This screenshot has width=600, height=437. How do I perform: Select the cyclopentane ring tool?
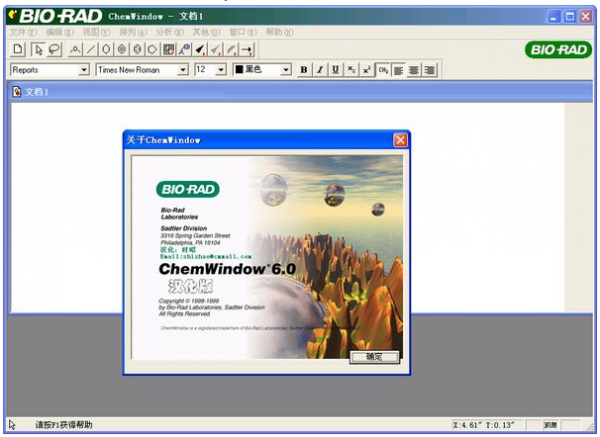tap(153, 49)
